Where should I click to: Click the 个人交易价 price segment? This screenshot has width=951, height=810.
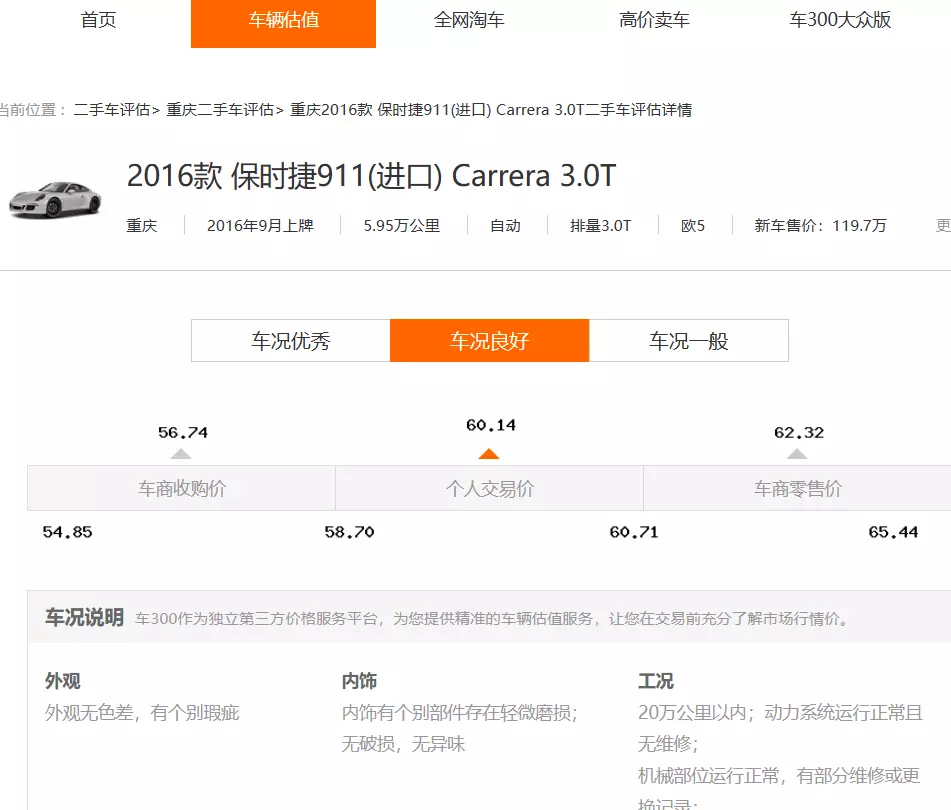click(x=489, y=488)
